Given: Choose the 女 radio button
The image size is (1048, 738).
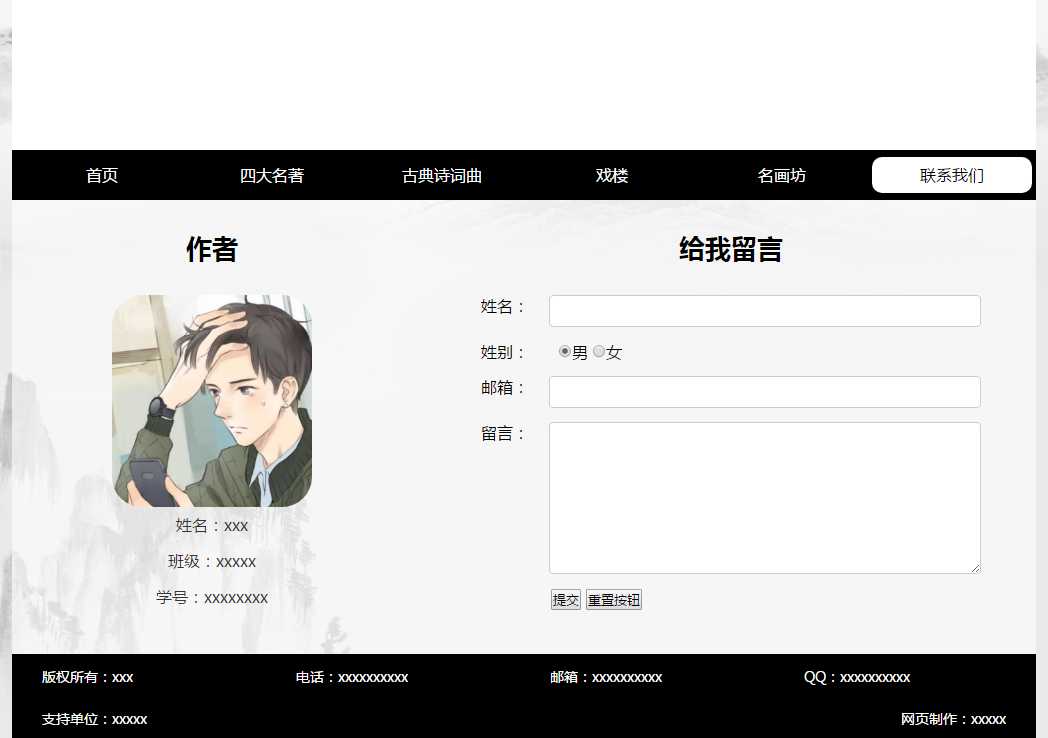Looking at the screenshot, I should point(599,352).
